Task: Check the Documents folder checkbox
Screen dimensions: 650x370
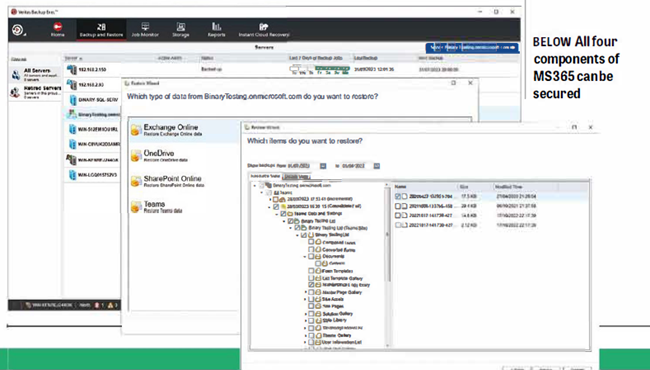Action: click(x=311, y=257)
